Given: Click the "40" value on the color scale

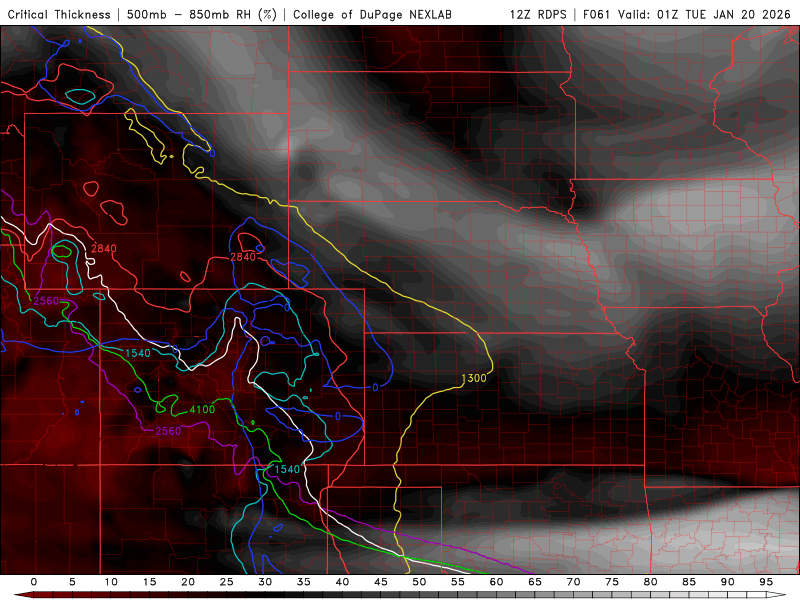Looking at the screenshot, I should point(342,582).
